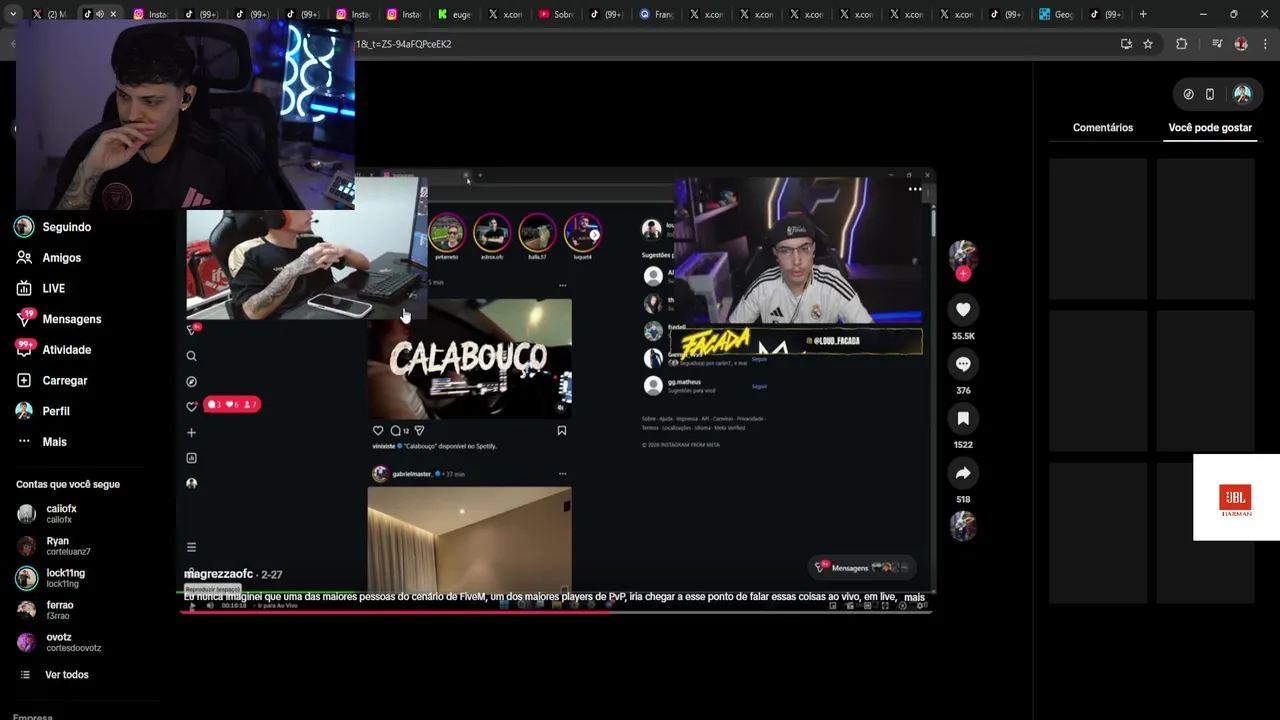Go to Amigos in the sidebar
Image resolution: width=1280 pixels, height=720 pixels.
click(48, 258)
